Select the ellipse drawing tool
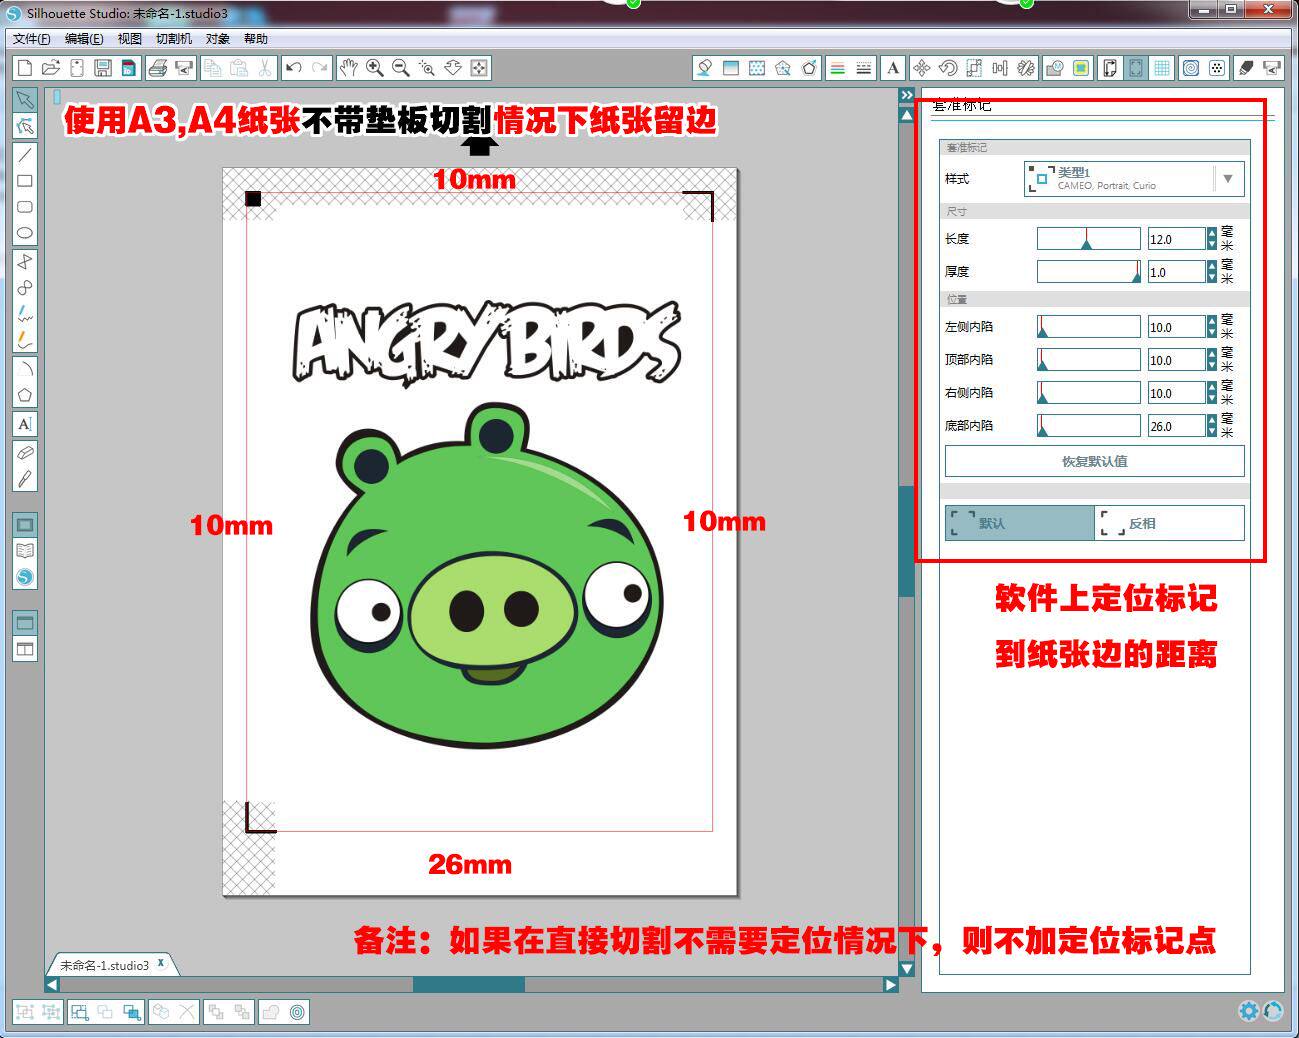 (25, 233)
